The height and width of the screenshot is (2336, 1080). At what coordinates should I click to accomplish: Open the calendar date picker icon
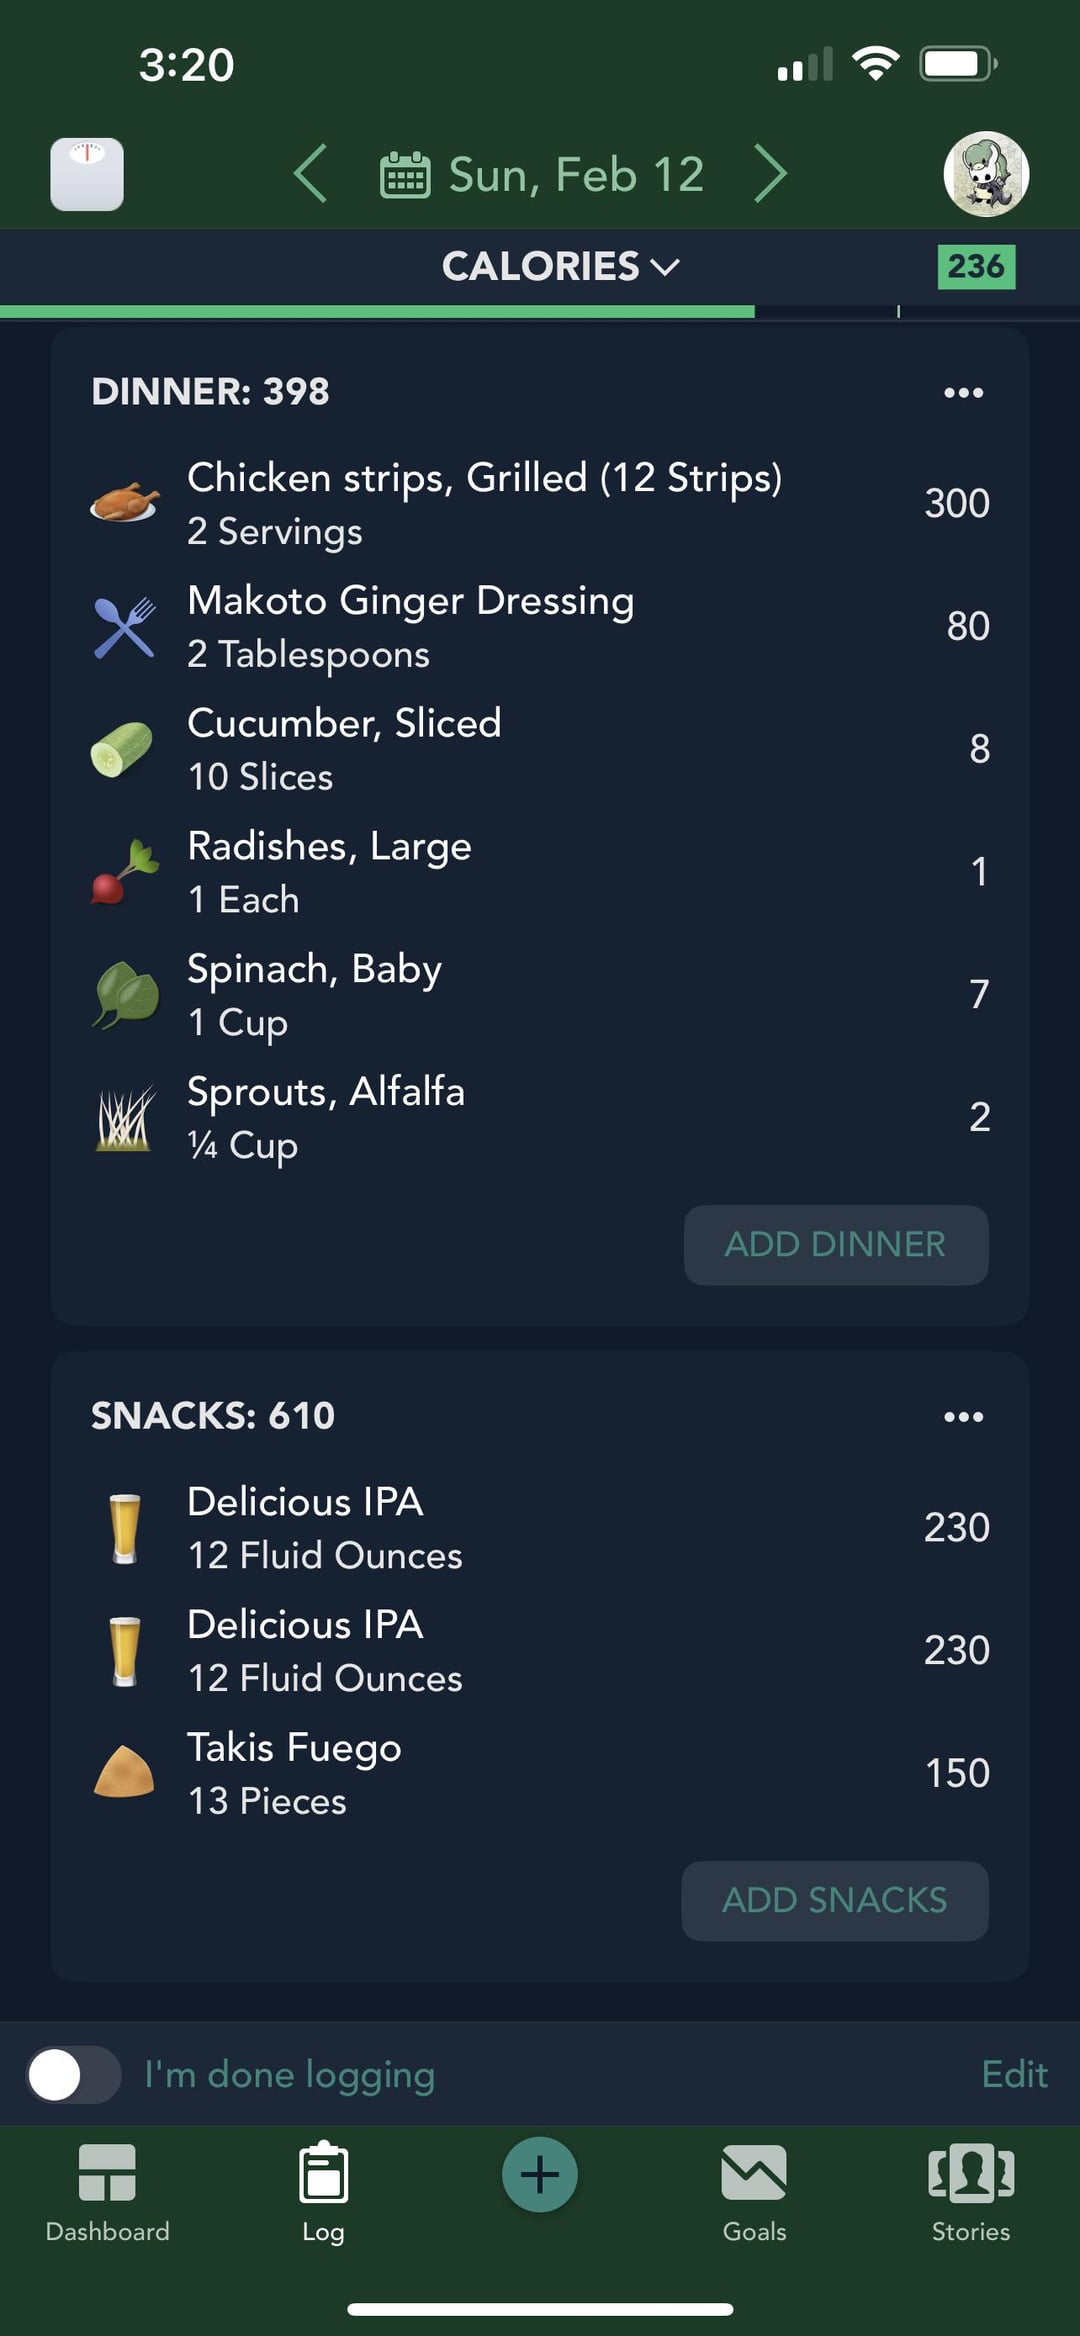coord(405,175)
